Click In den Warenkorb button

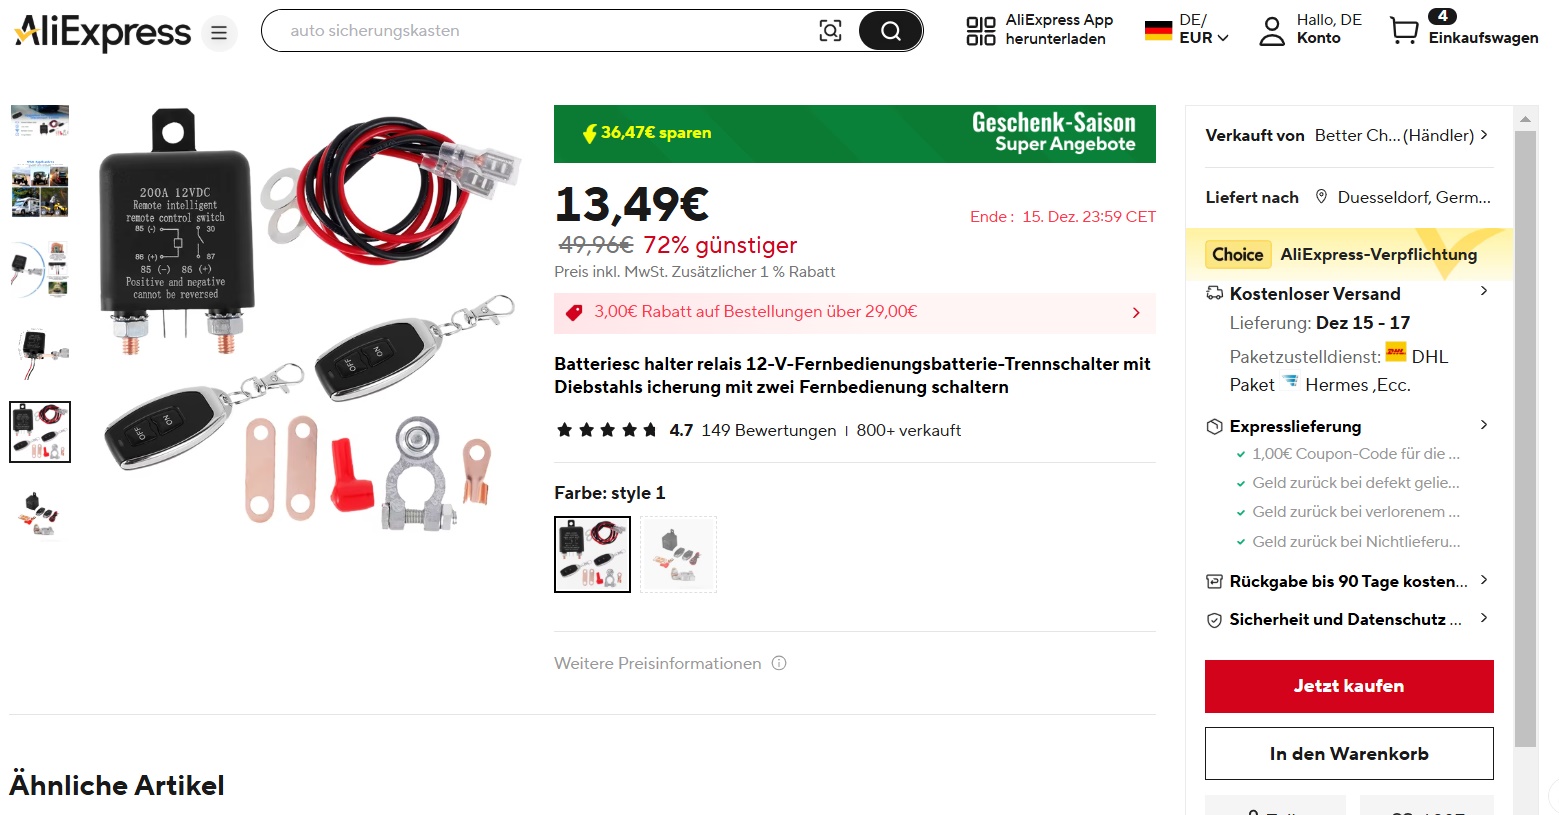coord(1349,754)
